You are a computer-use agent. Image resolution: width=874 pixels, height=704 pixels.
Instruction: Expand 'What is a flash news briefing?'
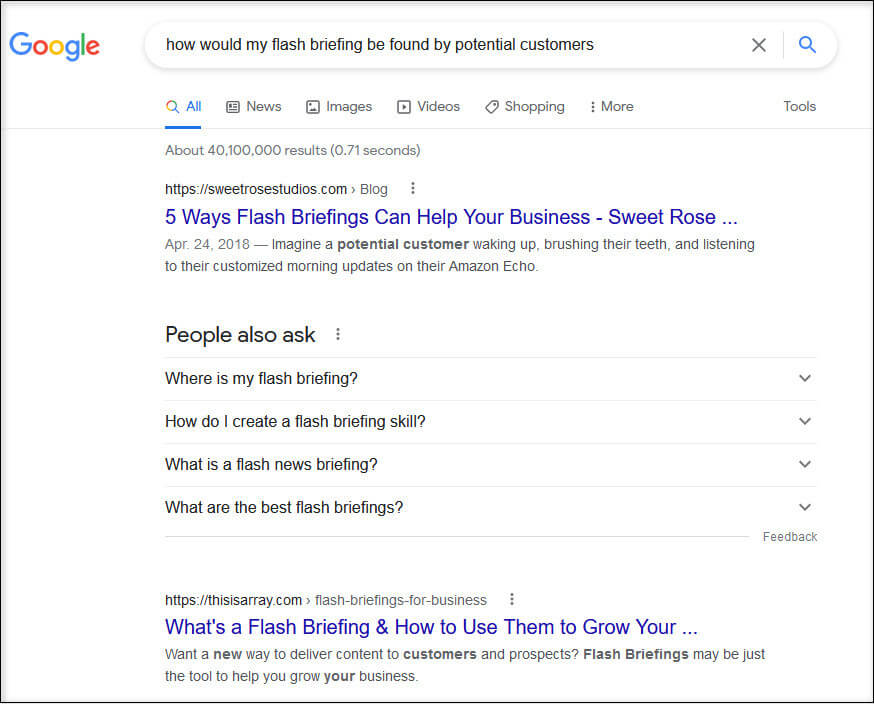491,464
